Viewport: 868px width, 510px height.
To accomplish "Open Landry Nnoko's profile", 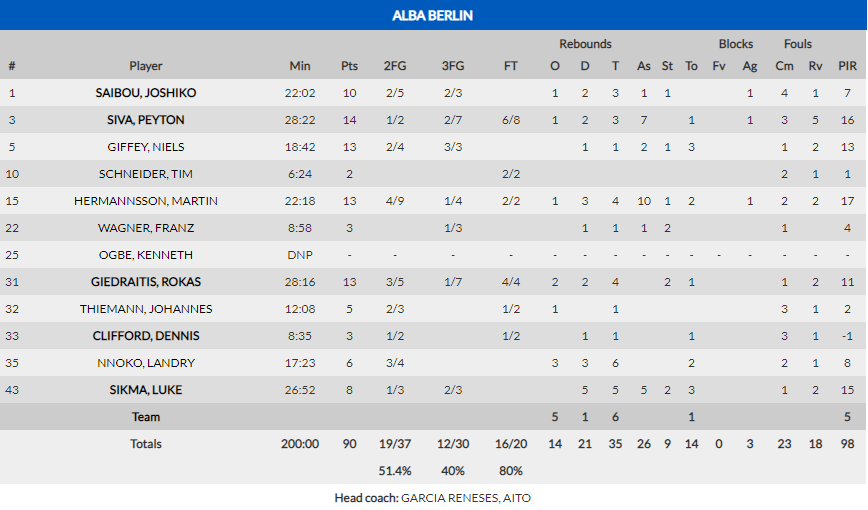I will point(146,363).
